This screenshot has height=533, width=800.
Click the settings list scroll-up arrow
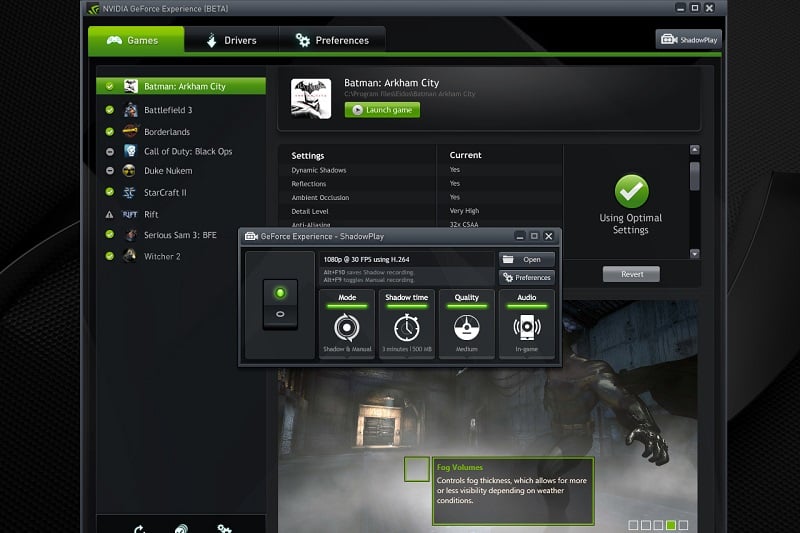coord(694,149)
